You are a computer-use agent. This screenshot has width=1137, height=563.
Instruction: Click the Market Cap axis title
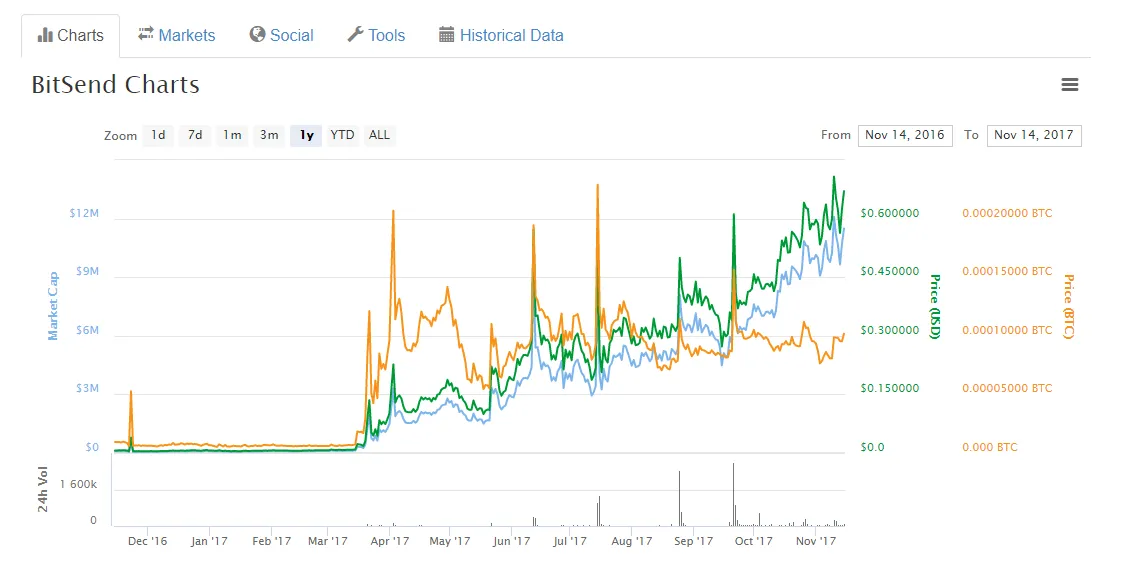(x=52, y=305)
